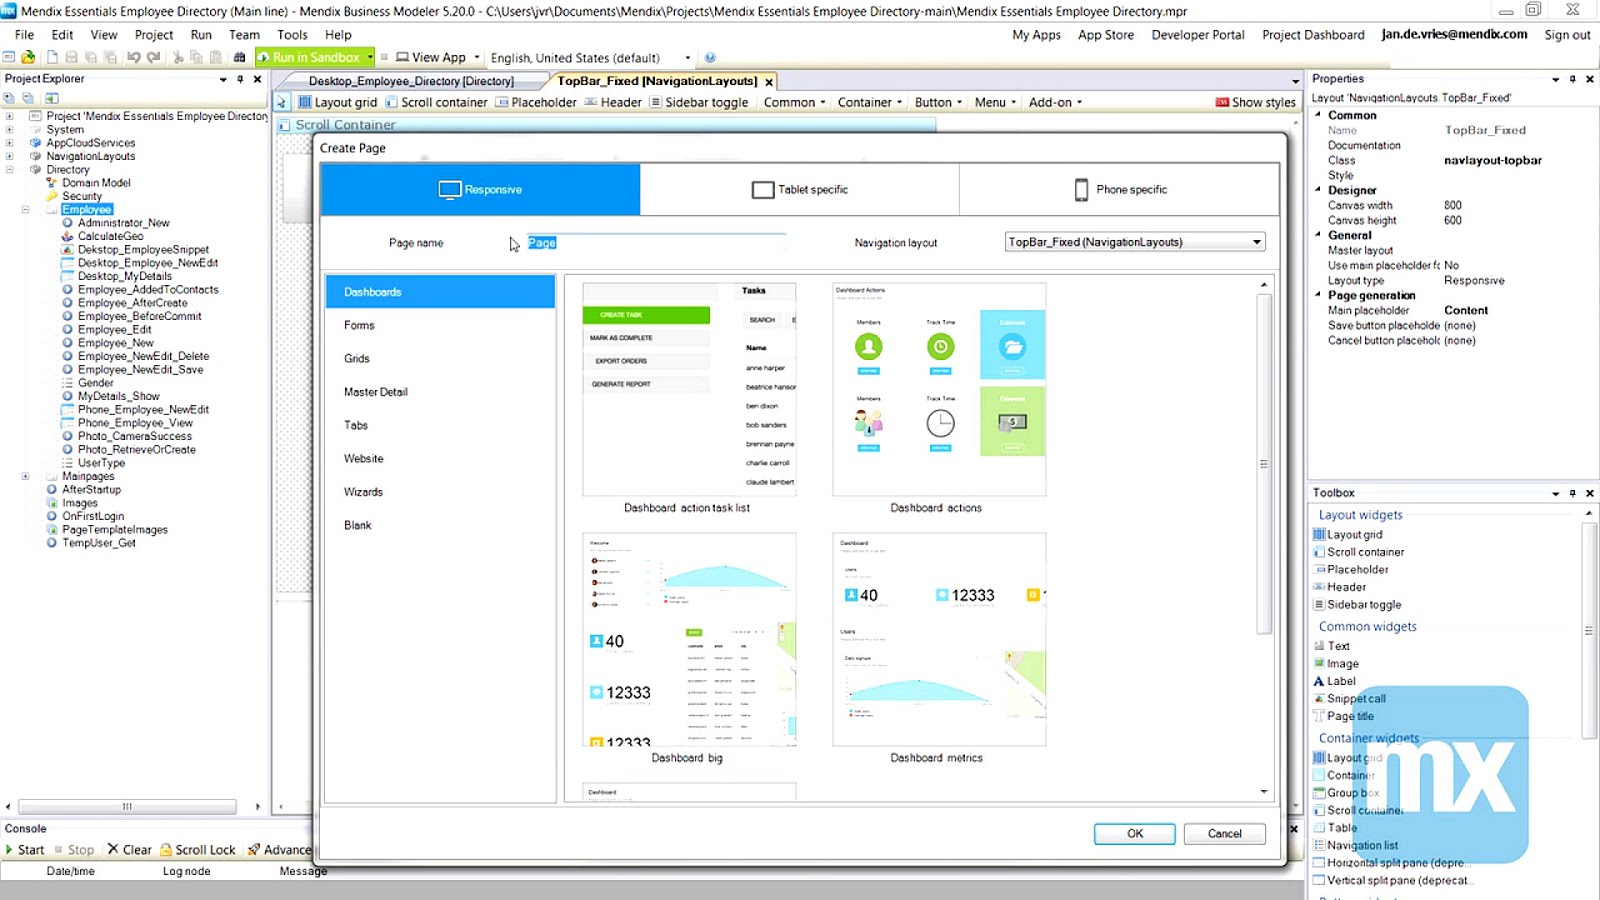Click Sign out link

1567,34
